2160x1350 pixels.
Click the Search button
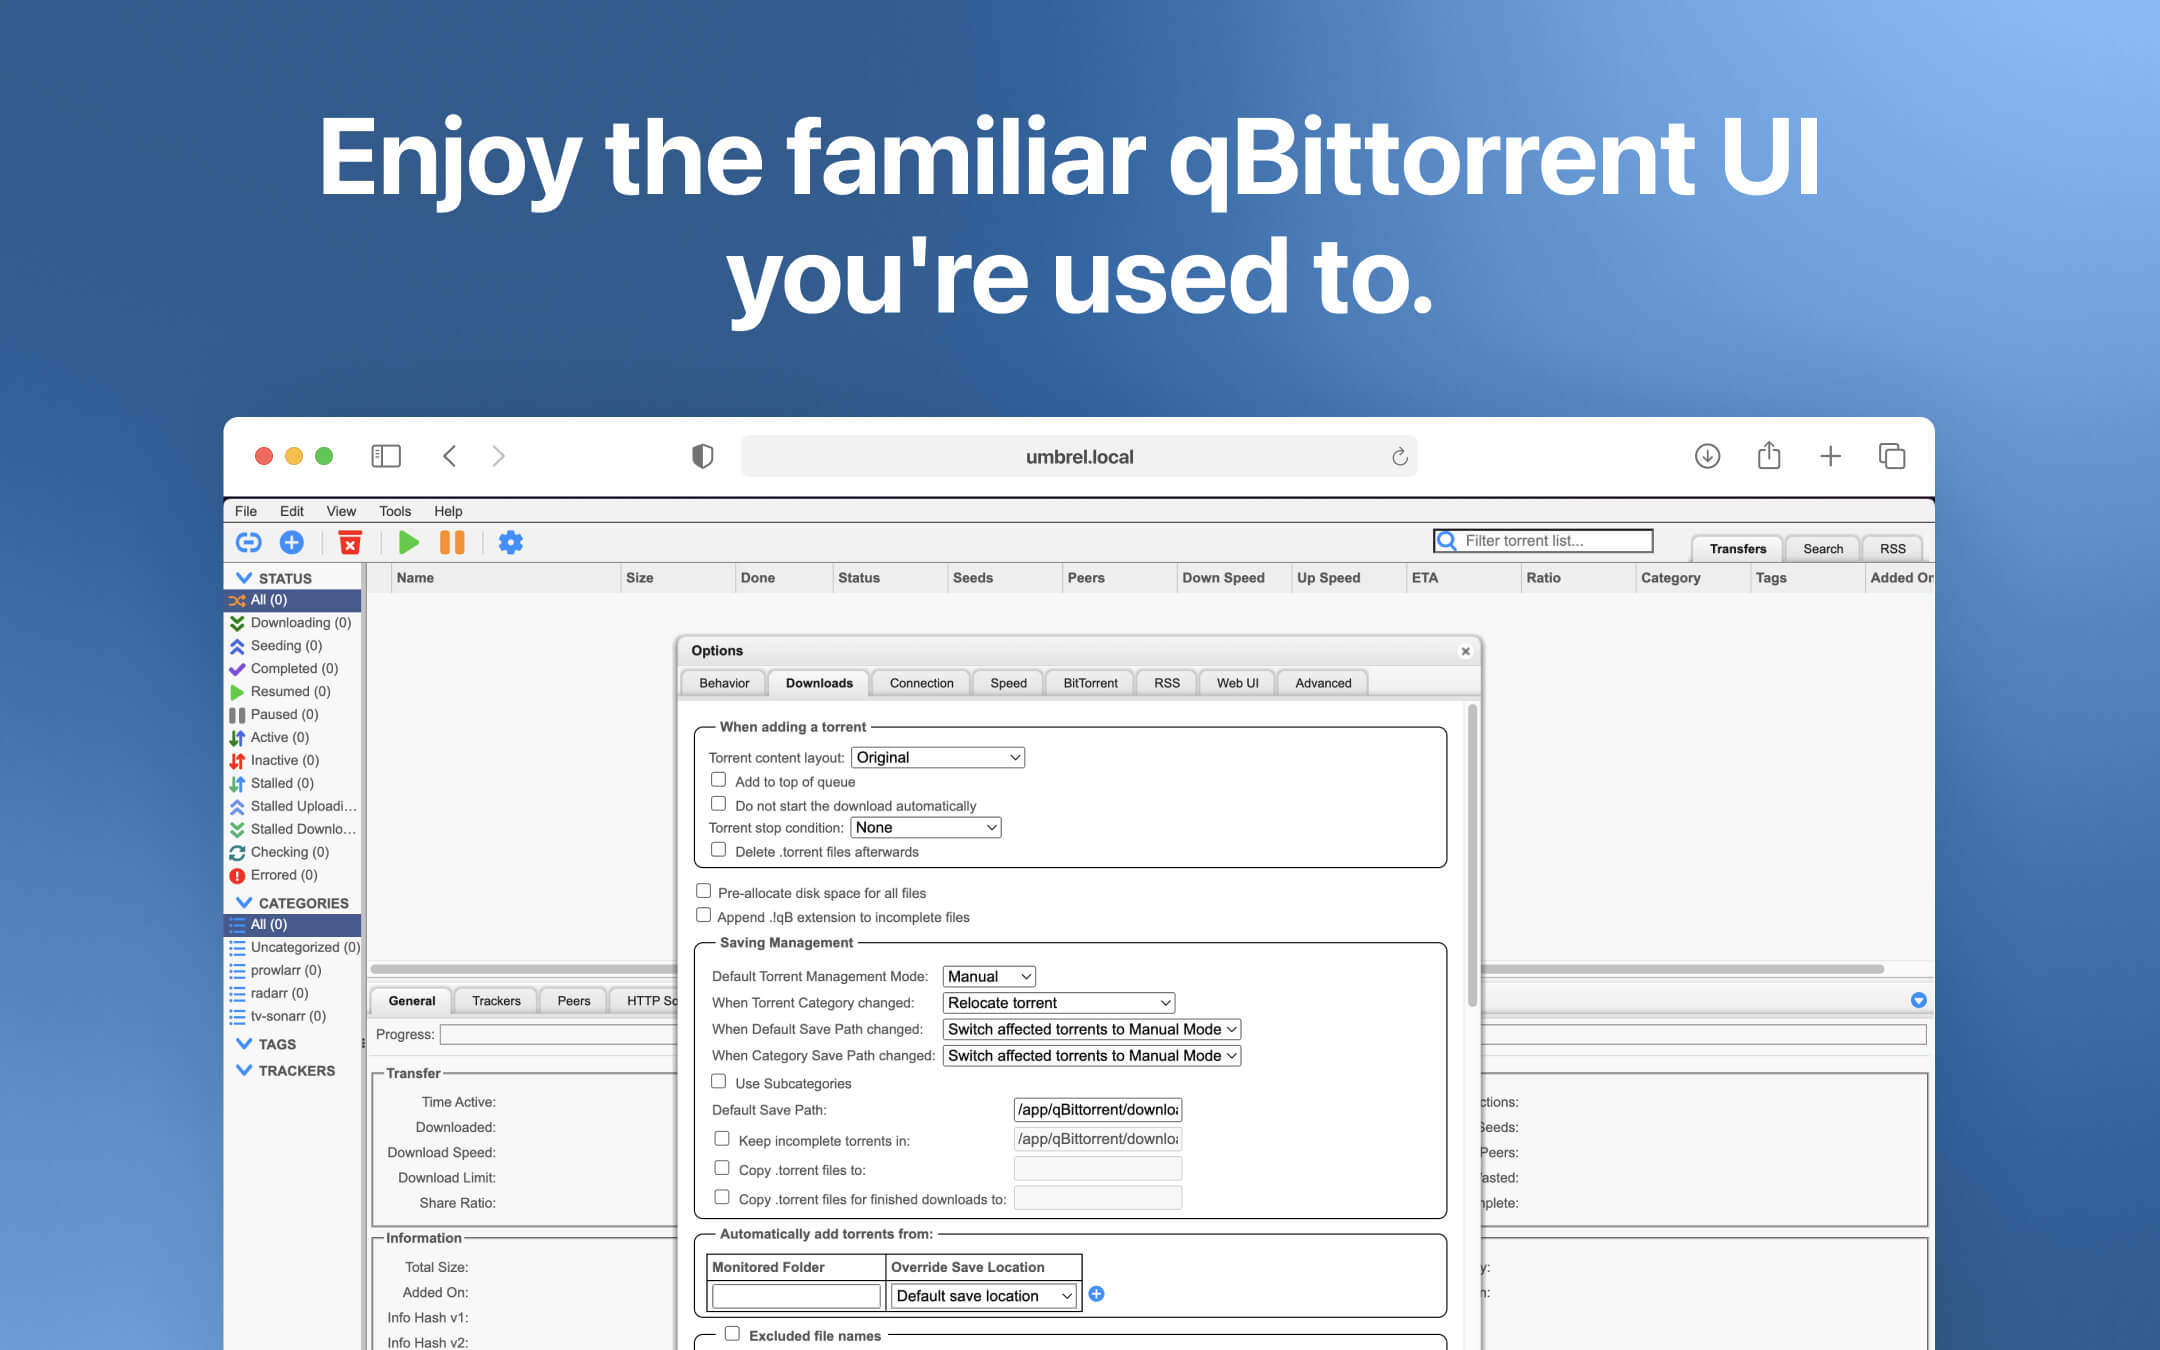[1822, 548]
